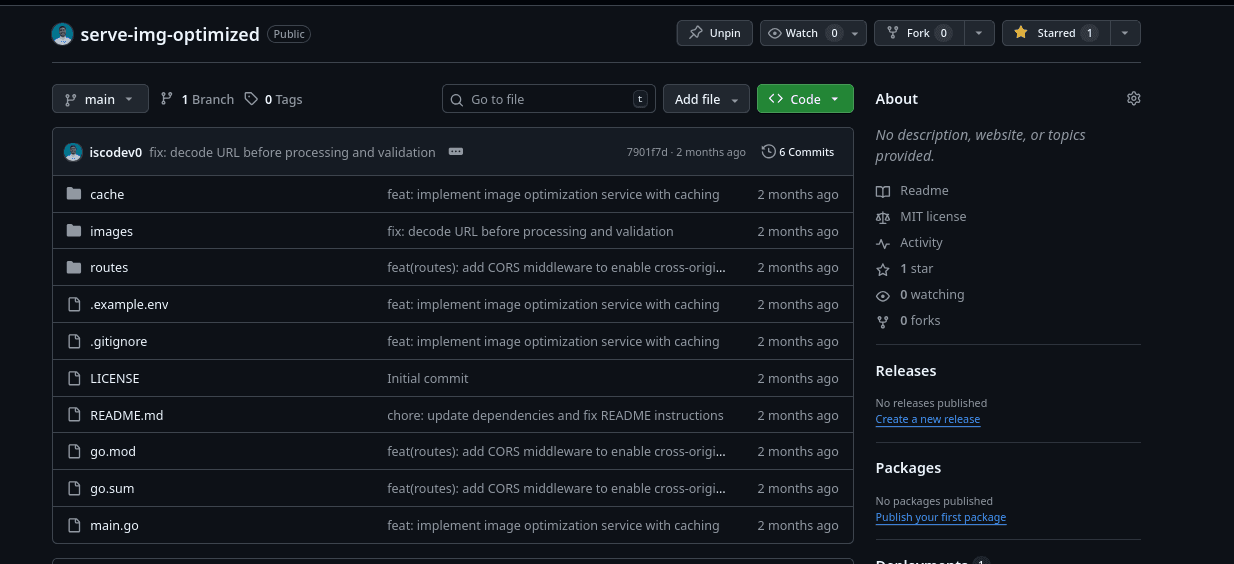Unpin the repository
The width and height of the screenshot is (1234, 564).
714,33
